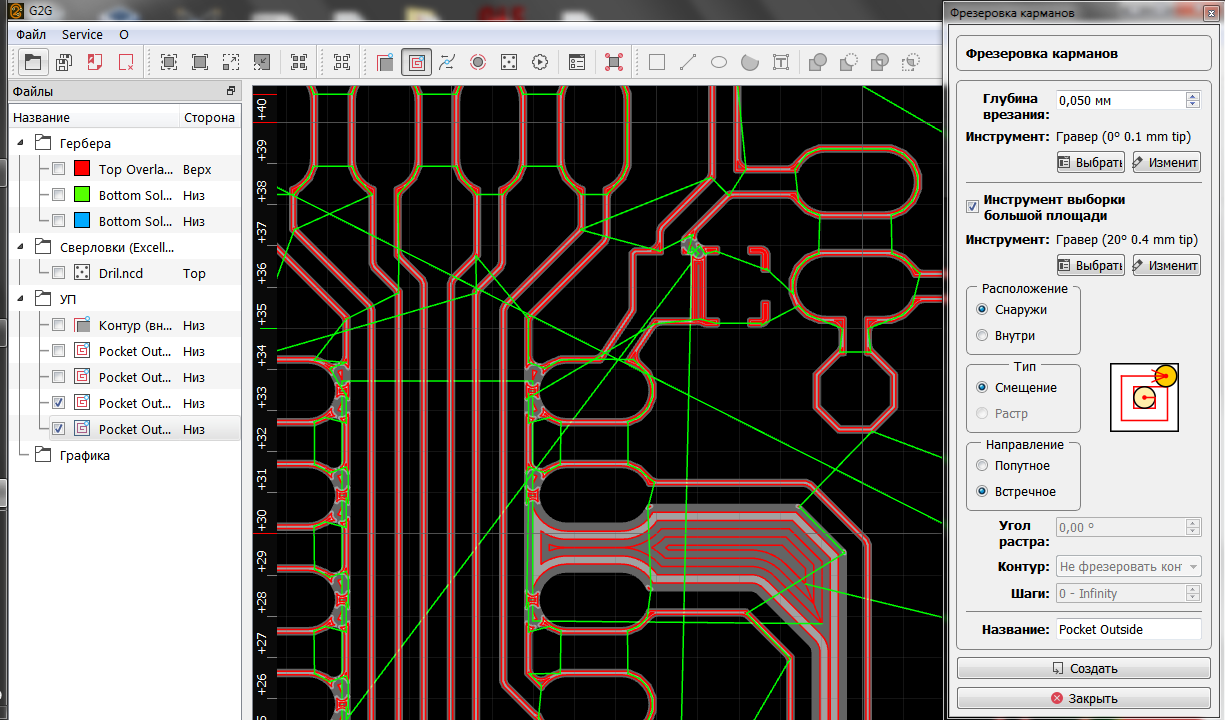Collapse the Гербера tree folder
The height and width of the screenshot is (720, 1225).
pyautogui.click(x=22, y=143)
